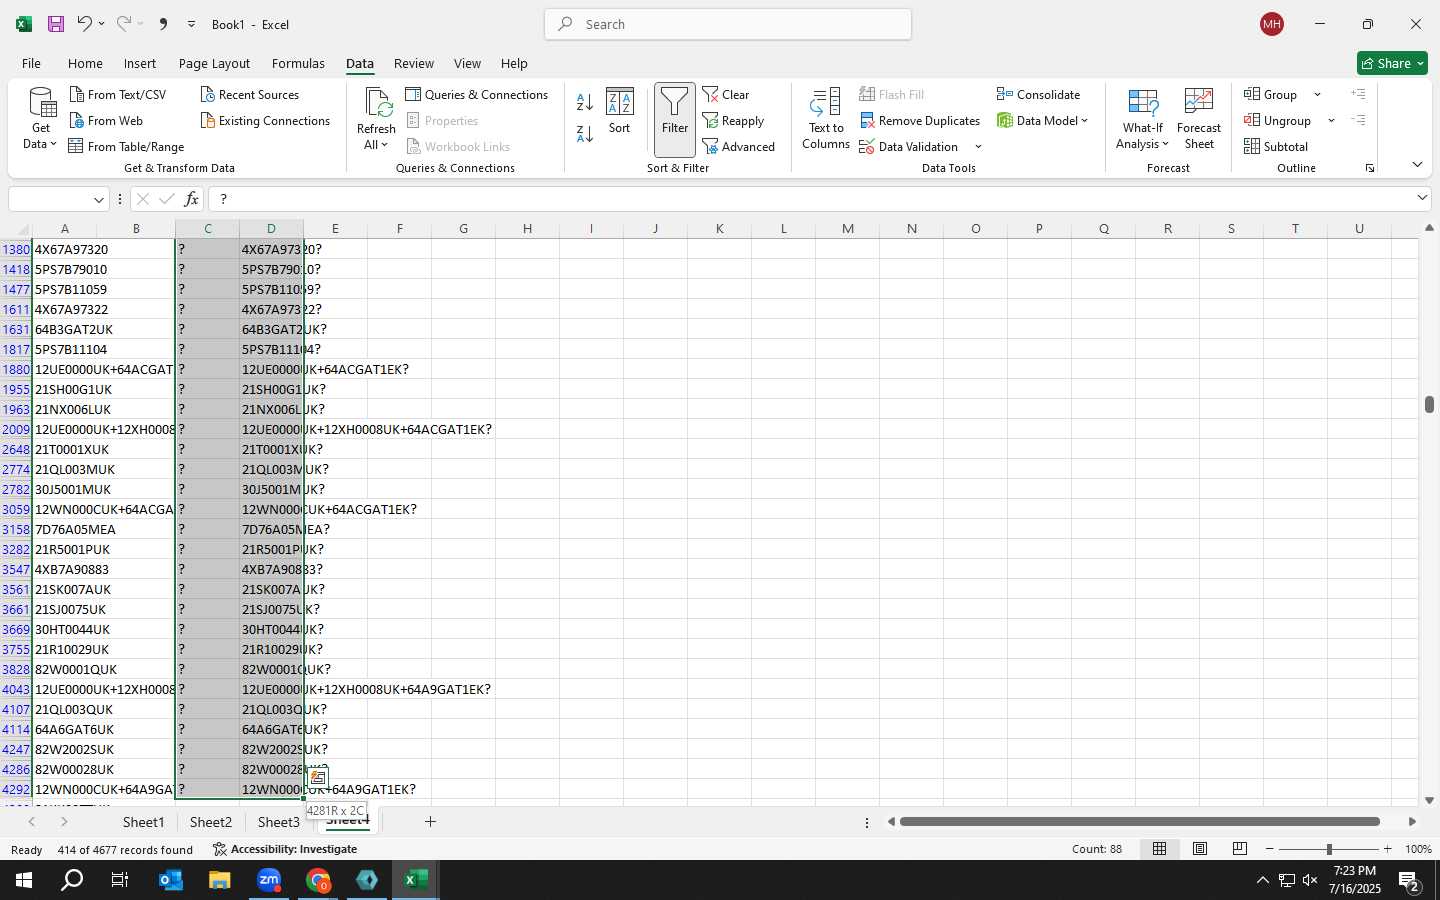Viewport: 1440px width, 900px height.
Task: Click the vertical scrollbar thumb
Action: pyautogui.click(x=1429, y=404)
